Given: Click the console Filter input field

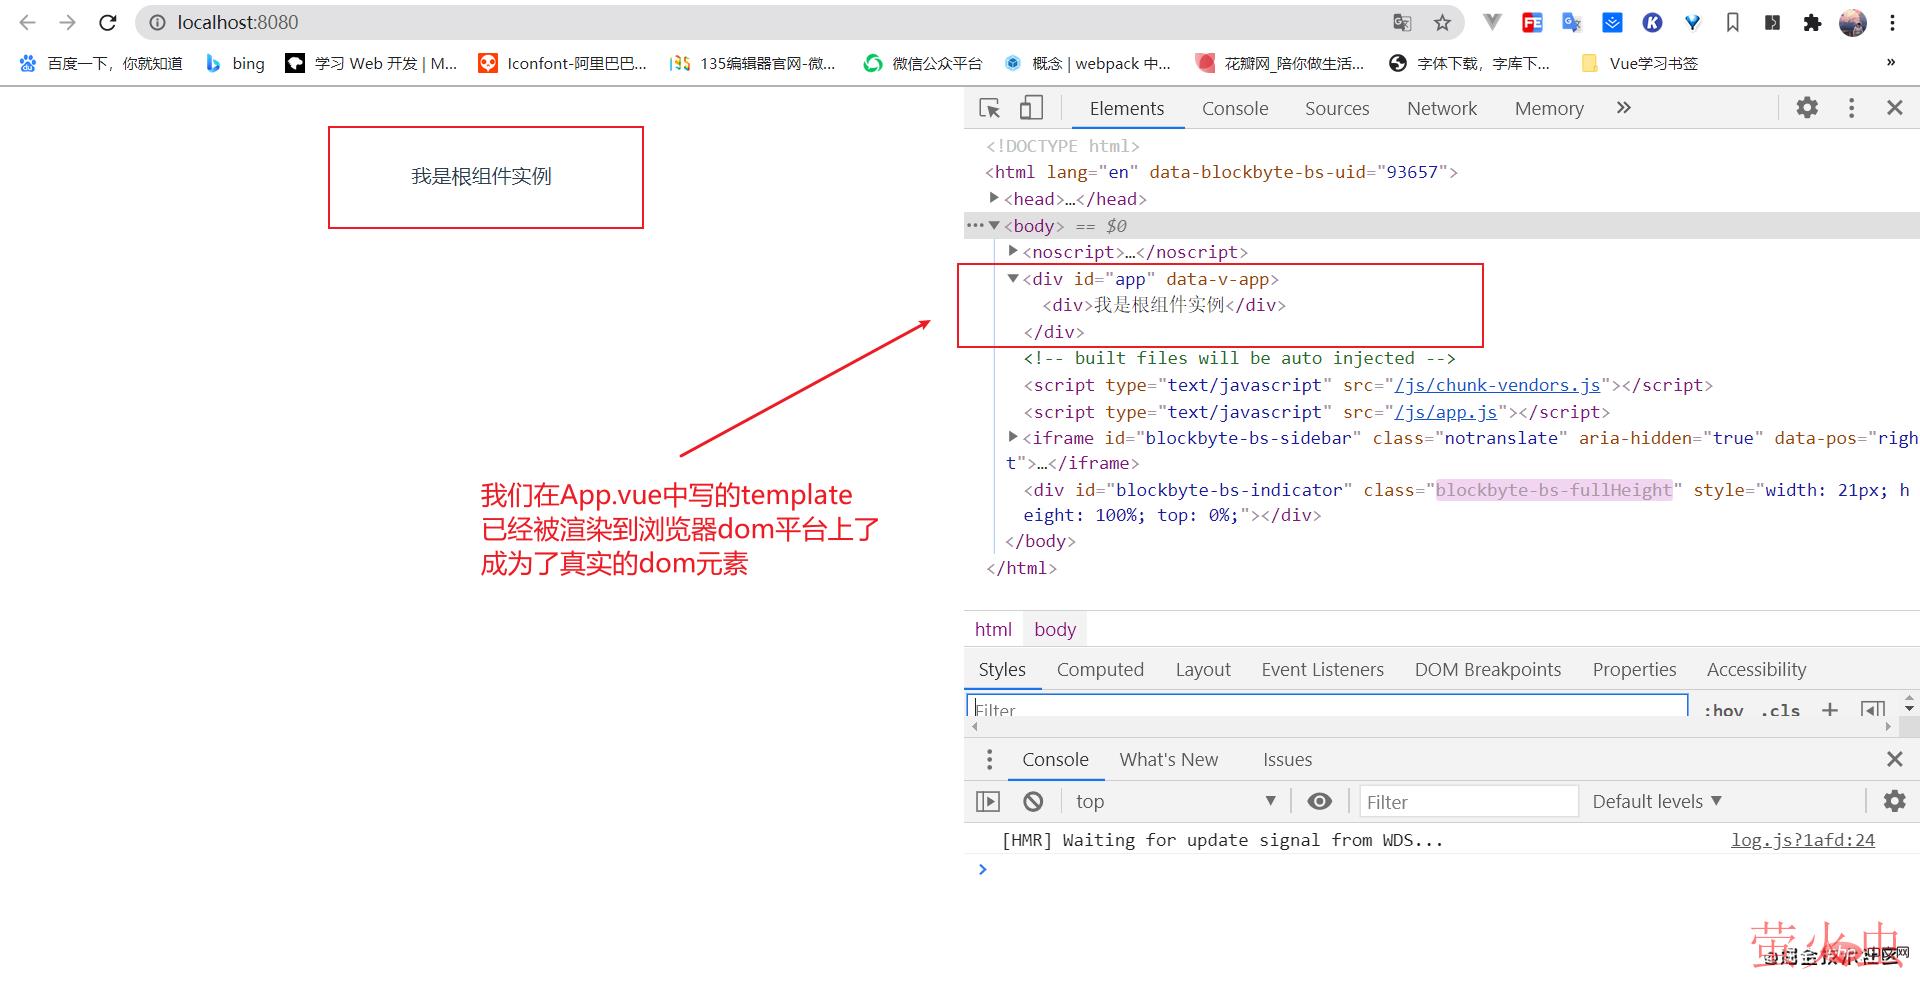Looking at the screenshot, I should tap(1466, 801).
